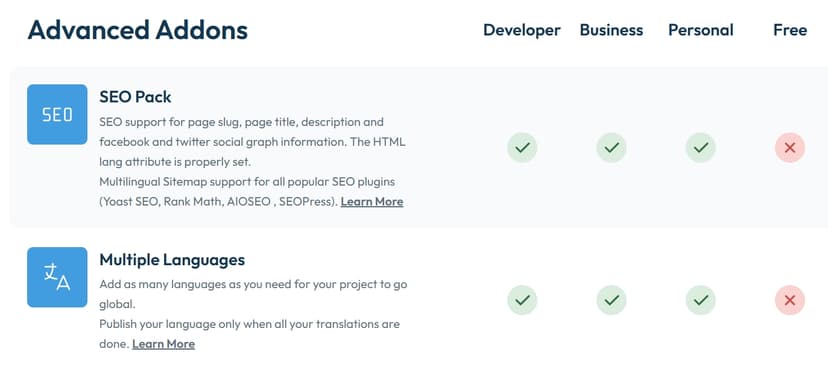Click Multiple Languages Personal green checkmark
Image resolution: width=828 pixels, height=367 pixels.
tap(701, 300)
